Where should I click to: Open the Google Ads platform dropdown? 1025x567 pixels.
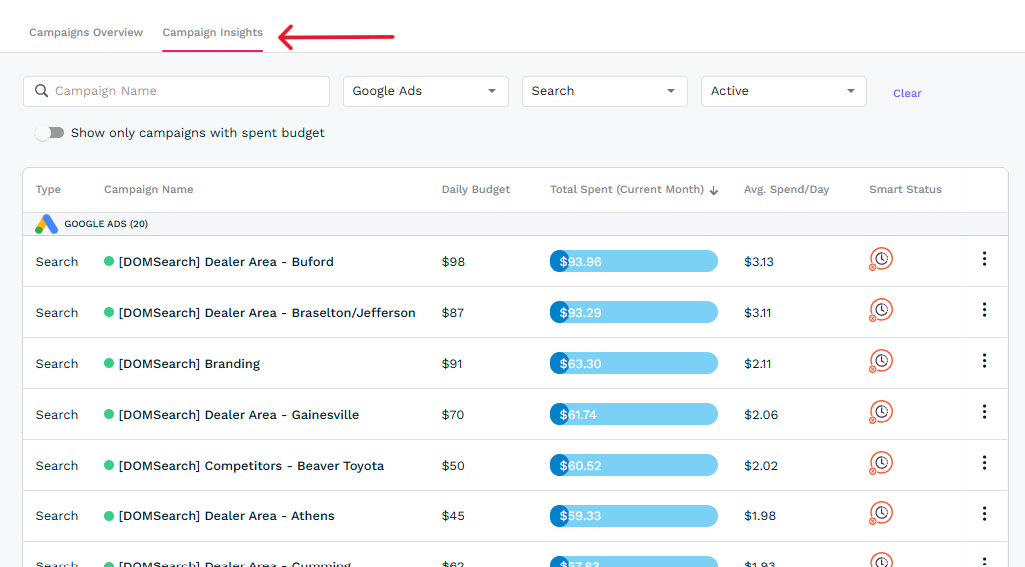425,91
